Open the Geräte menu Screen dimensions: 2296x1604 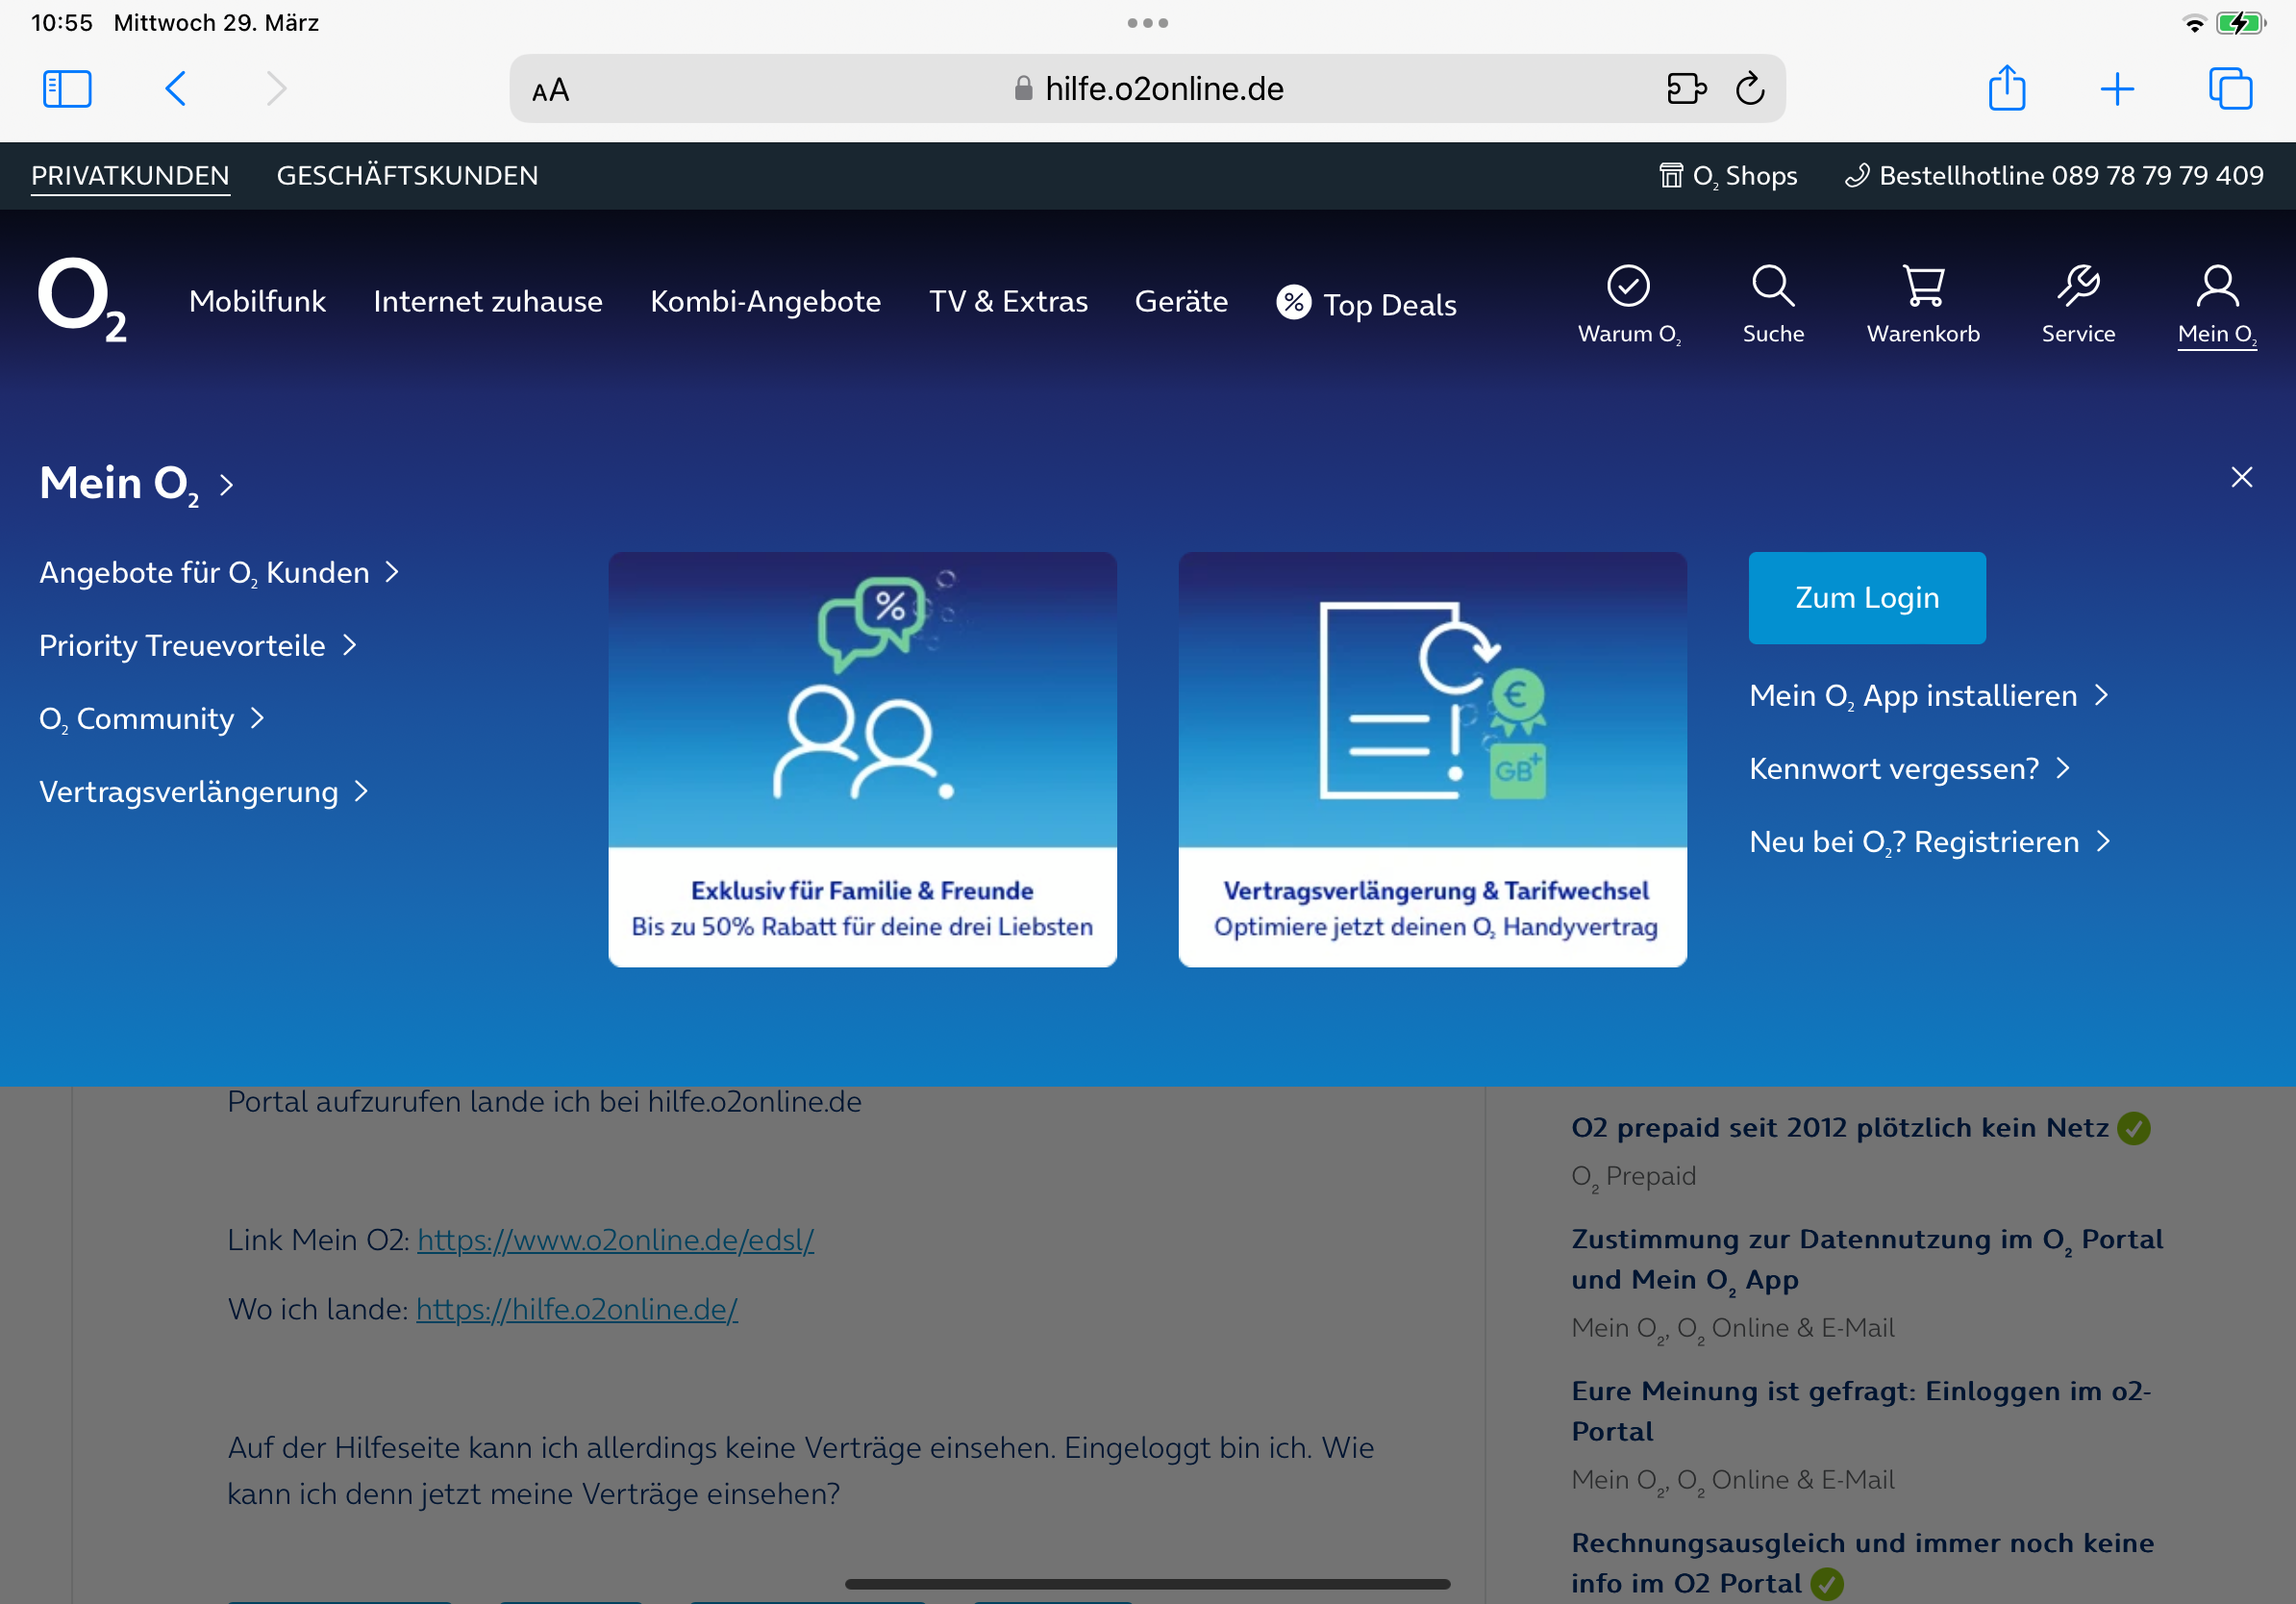coord(1181,301)
